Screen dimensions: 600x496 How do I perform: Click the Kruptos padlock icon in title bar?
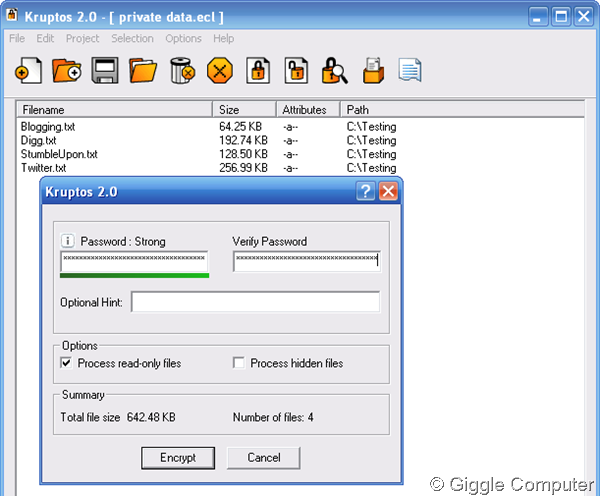click(x=12, y=15)
